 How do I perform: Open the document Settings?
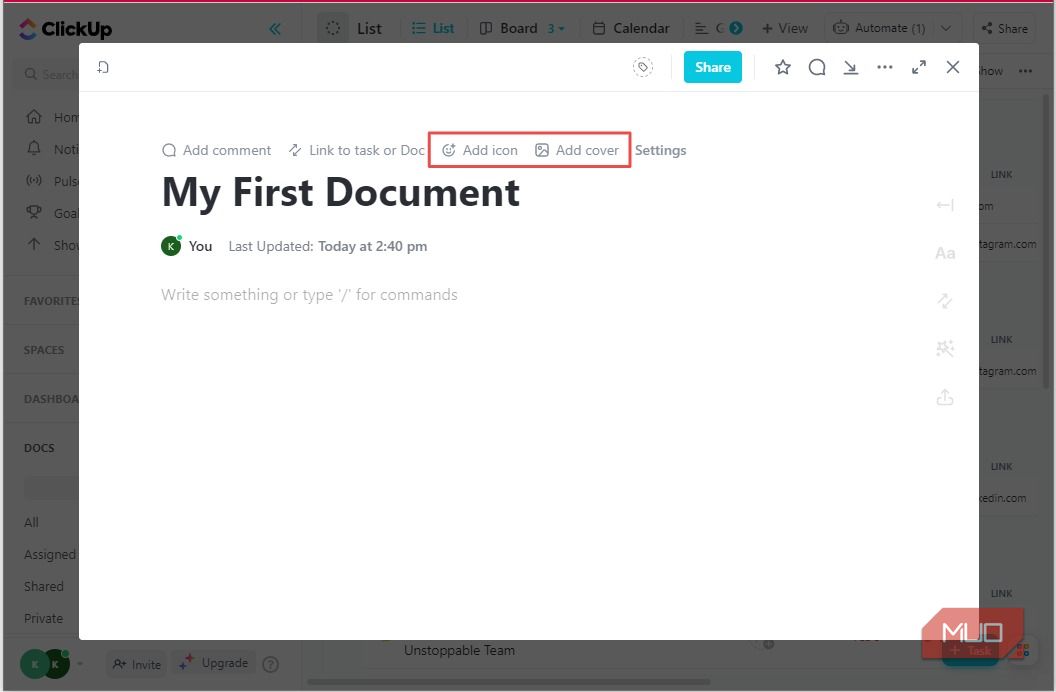click(x=660, y=150)
